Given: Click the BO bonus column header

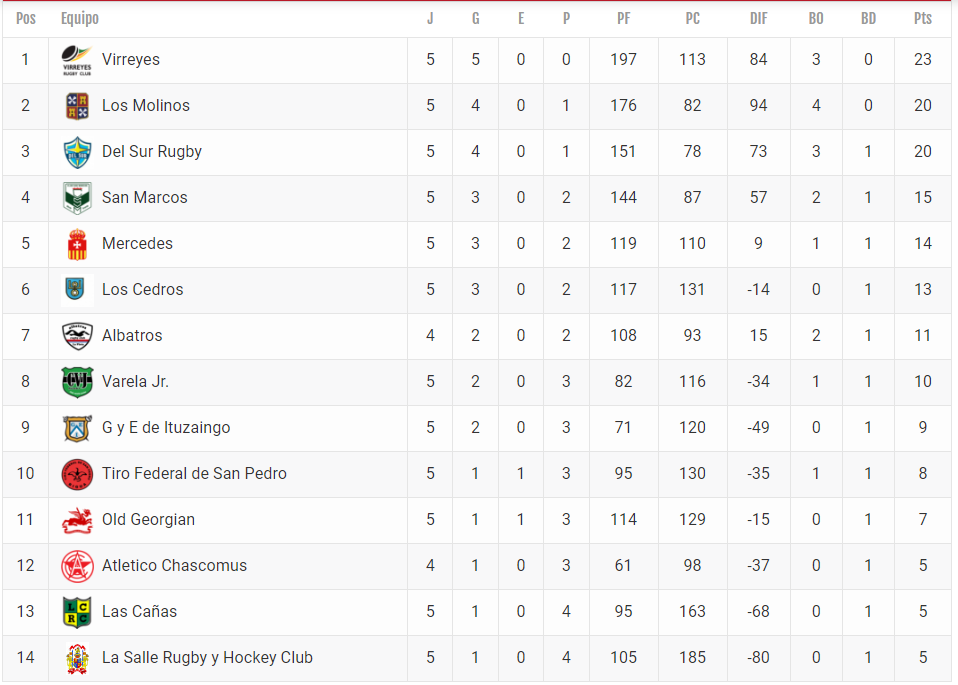Looking at the screenshot, I should (x=816, y=19).
